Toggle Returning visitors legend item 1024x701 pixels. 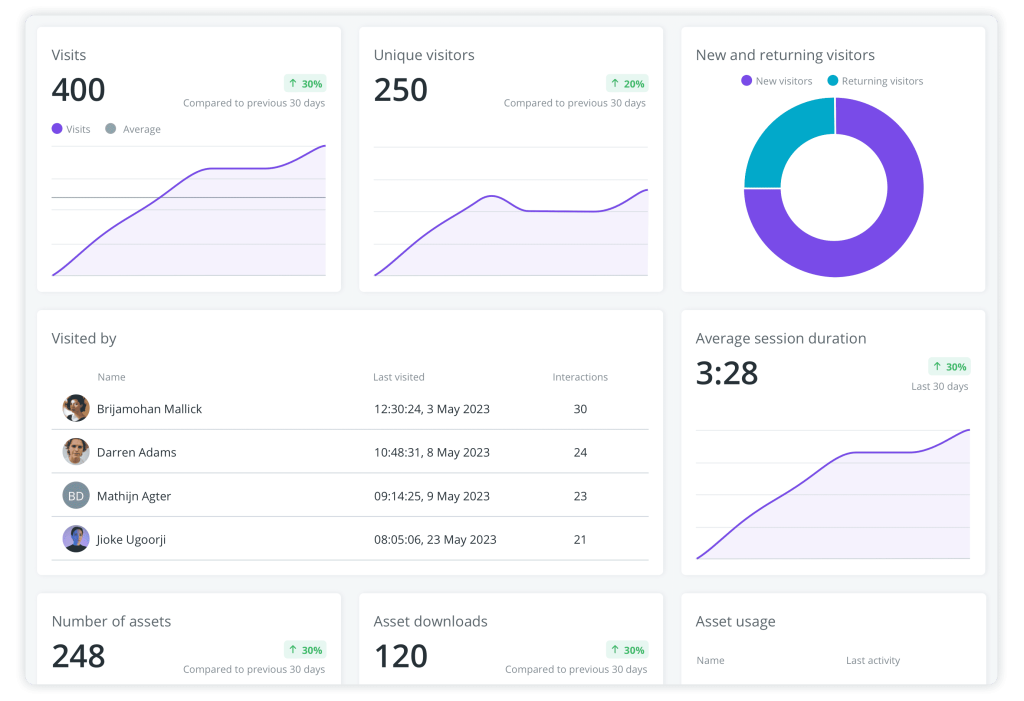874,81
